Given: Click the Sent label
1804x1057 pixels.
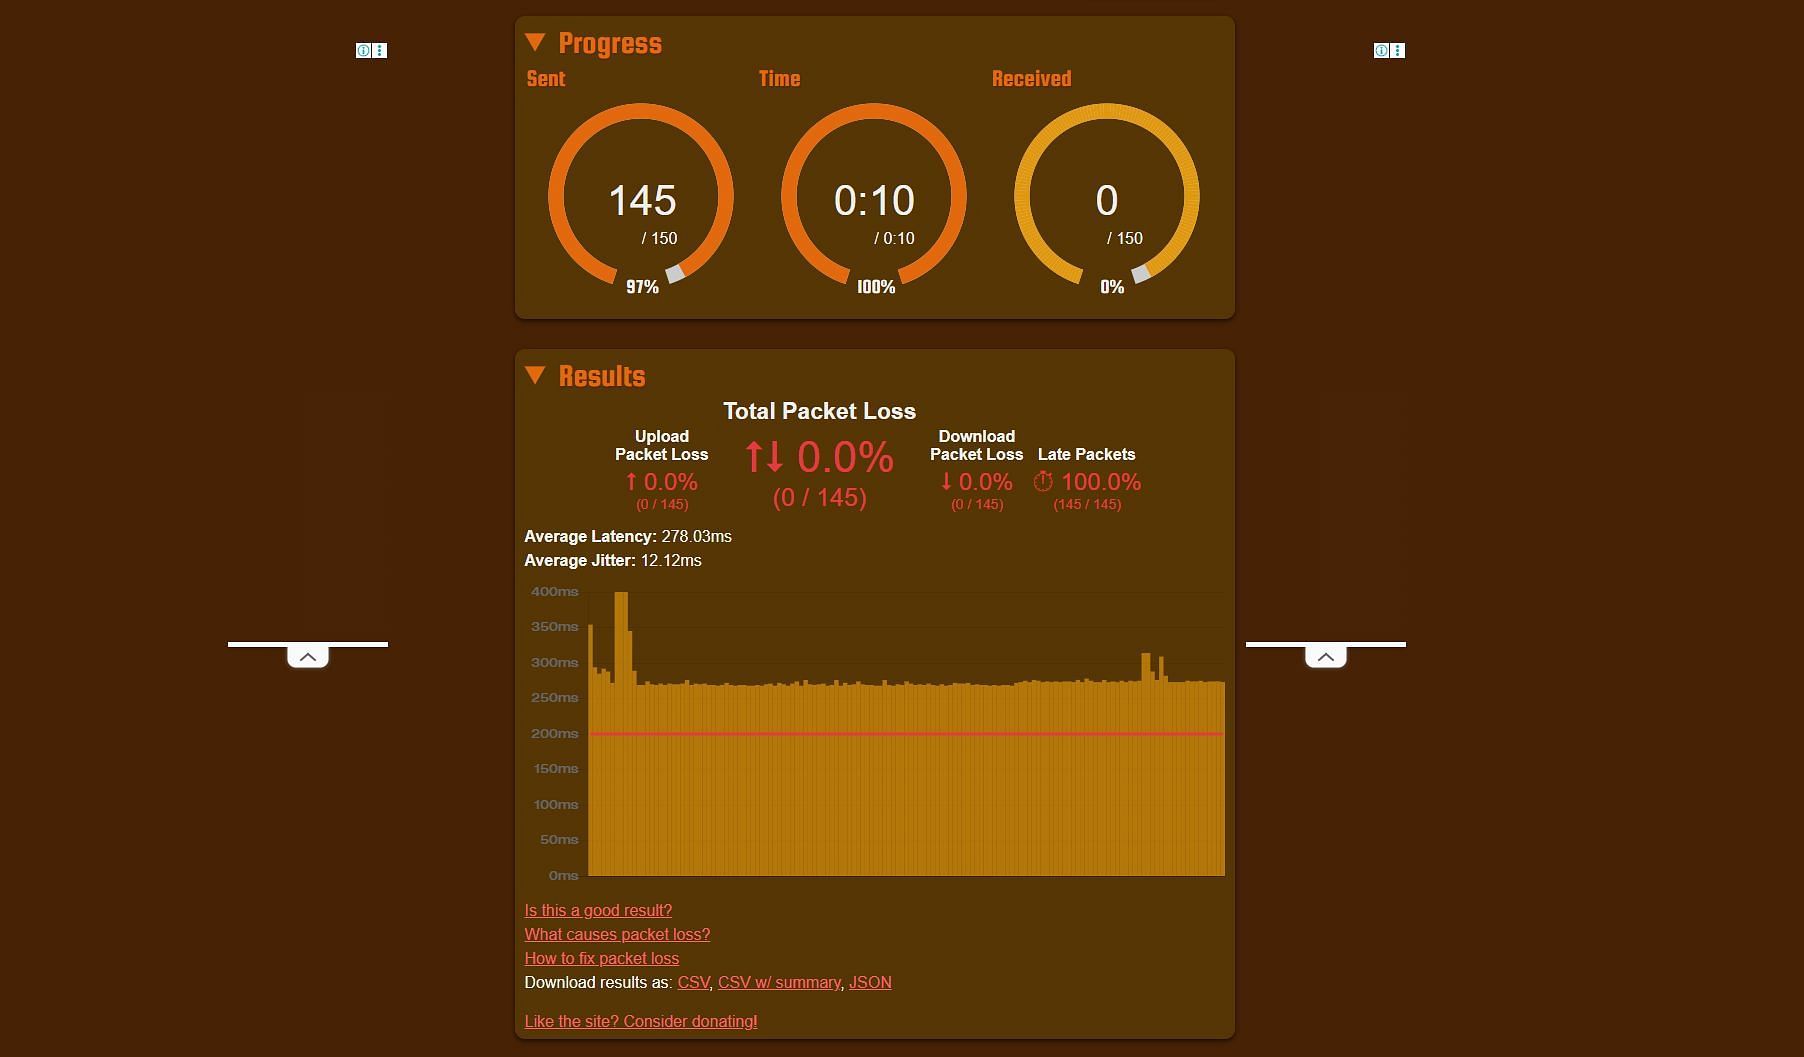Looking at the screenshot, I should [x=546, y=79].
